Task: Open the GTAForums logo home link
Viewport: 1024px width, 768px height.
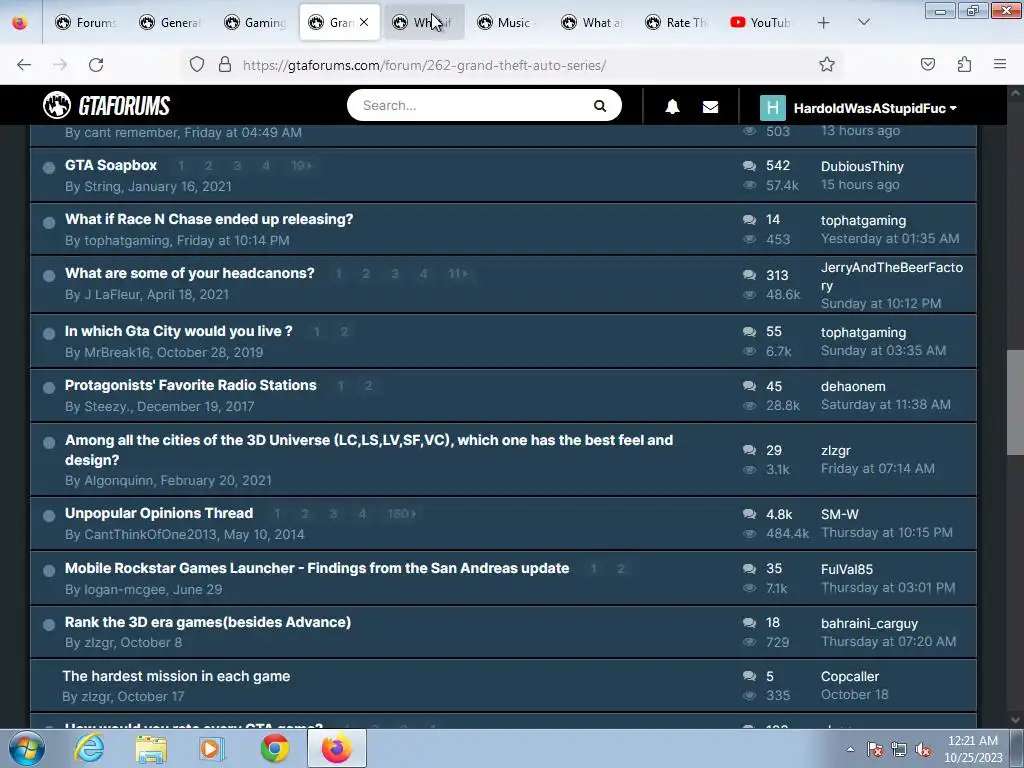Action: 106,105
